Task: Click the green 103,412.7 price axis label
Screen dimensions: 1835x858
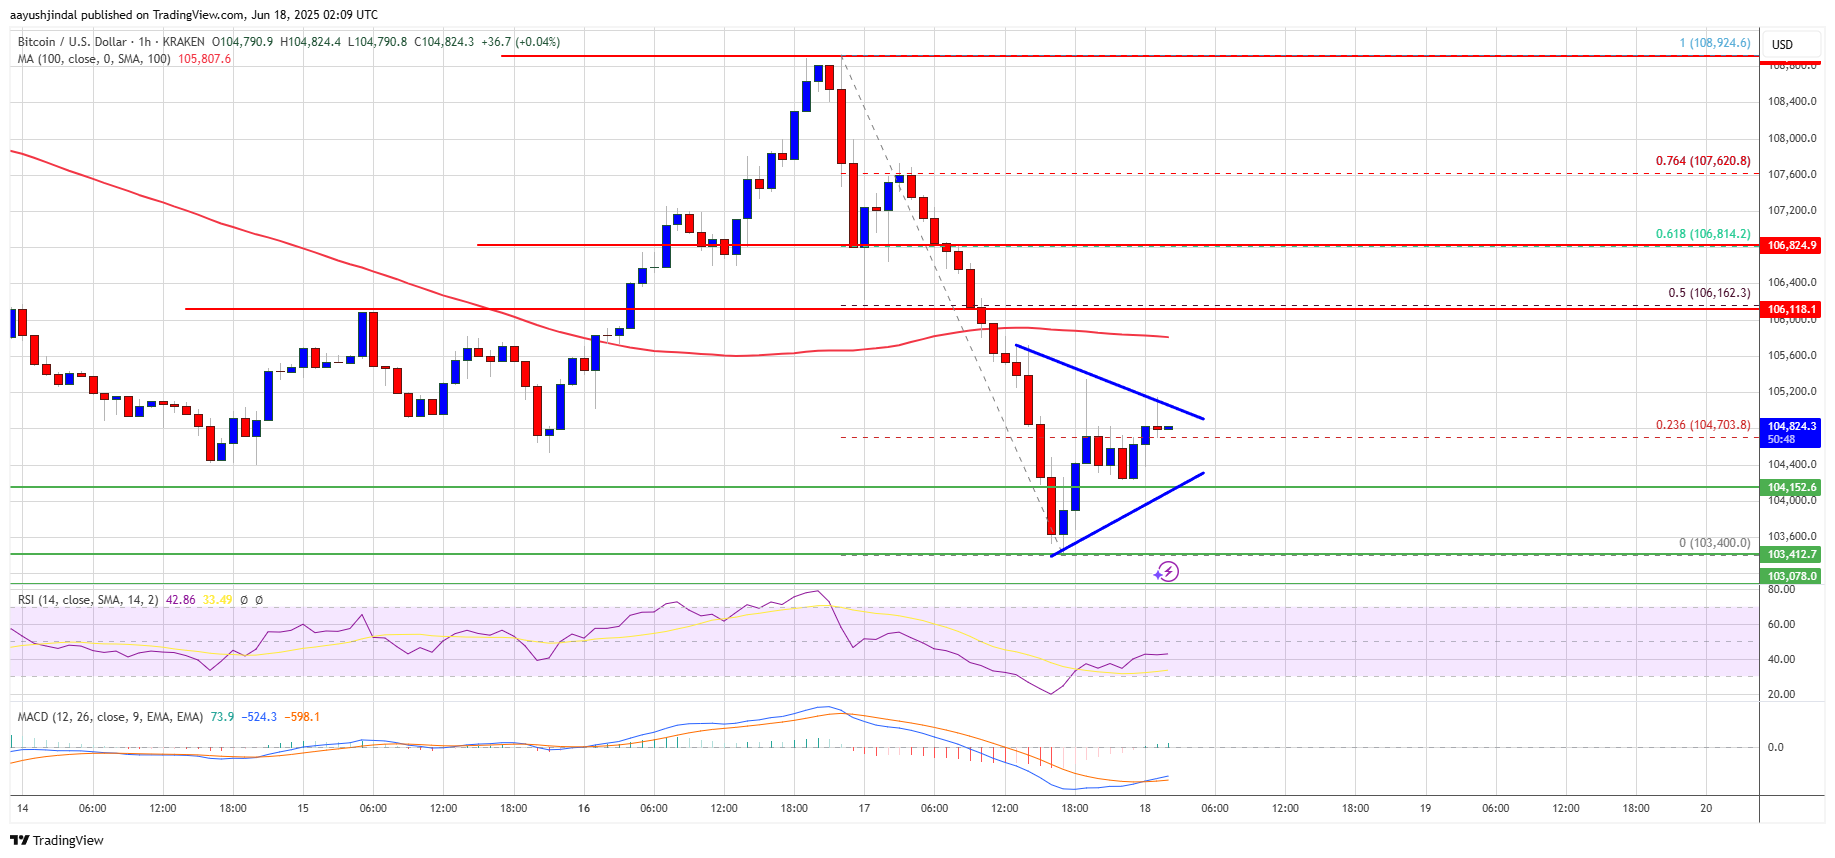Action: tap(1791, 554)
